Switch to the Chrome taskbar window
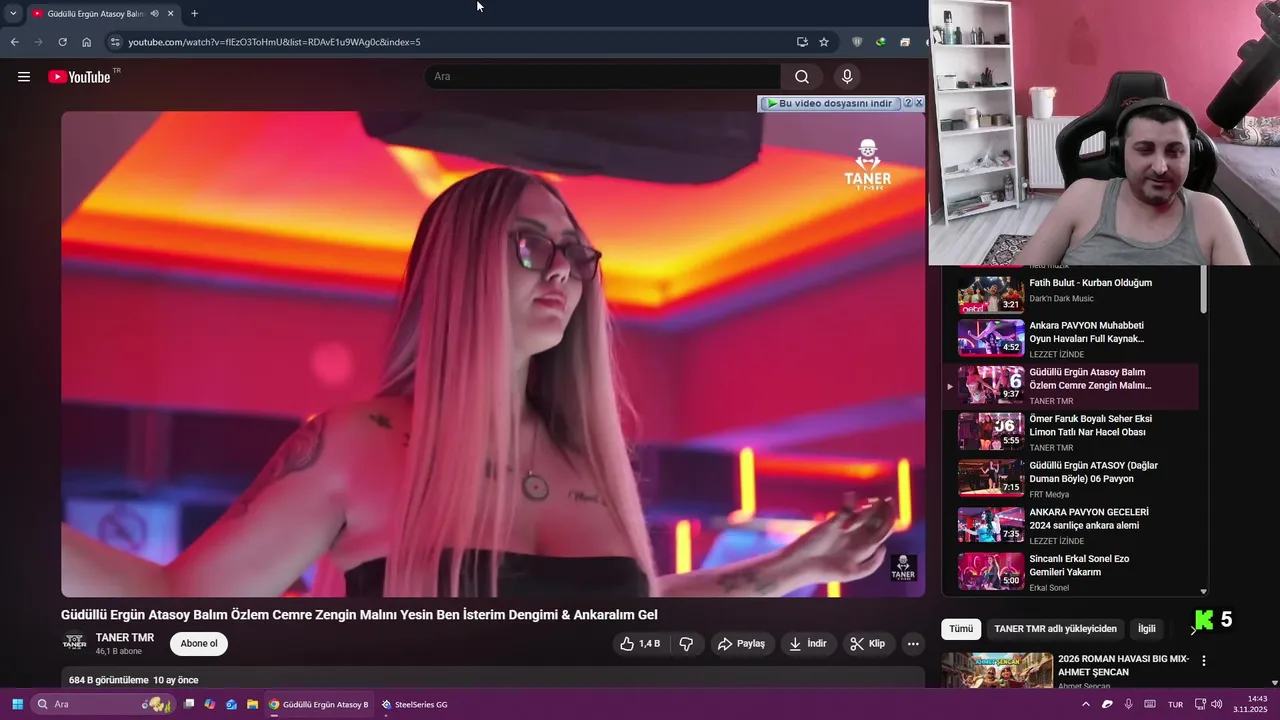Screen dimensions: 1280x720 (318, 704)
